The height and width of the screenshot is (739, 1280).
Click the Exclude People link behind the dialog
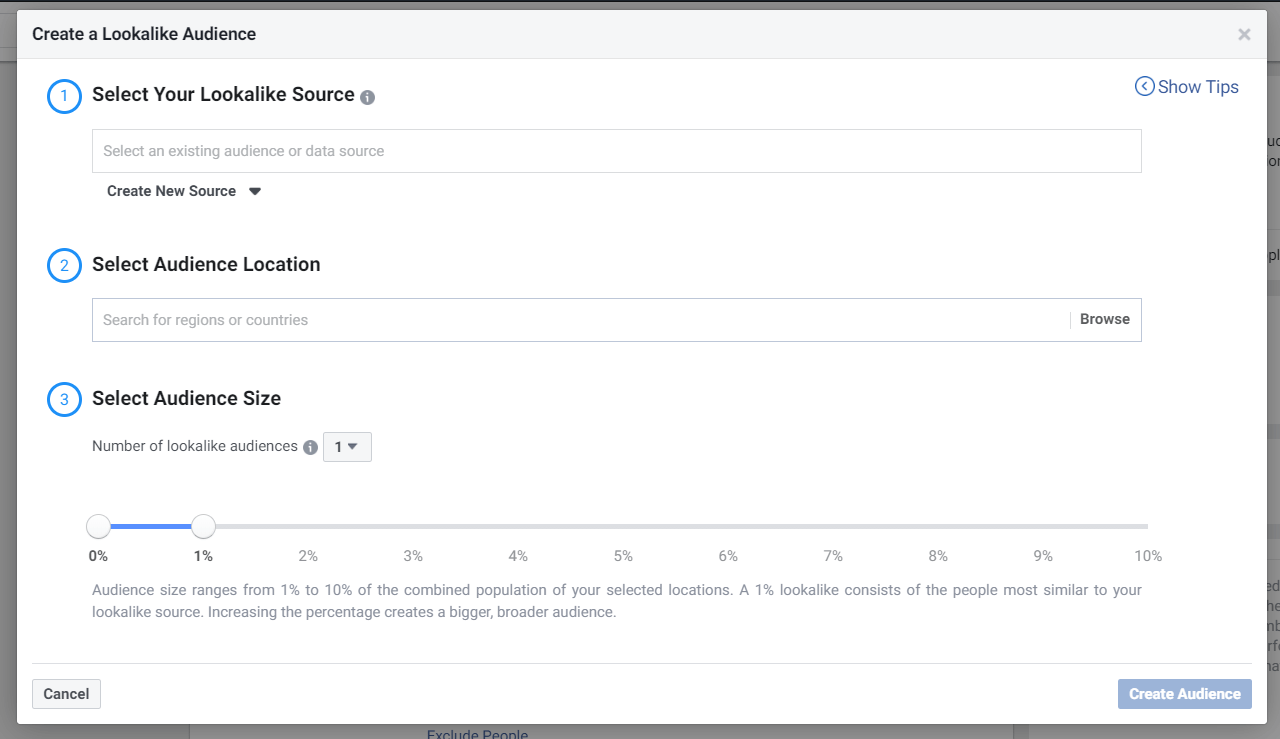477,734
